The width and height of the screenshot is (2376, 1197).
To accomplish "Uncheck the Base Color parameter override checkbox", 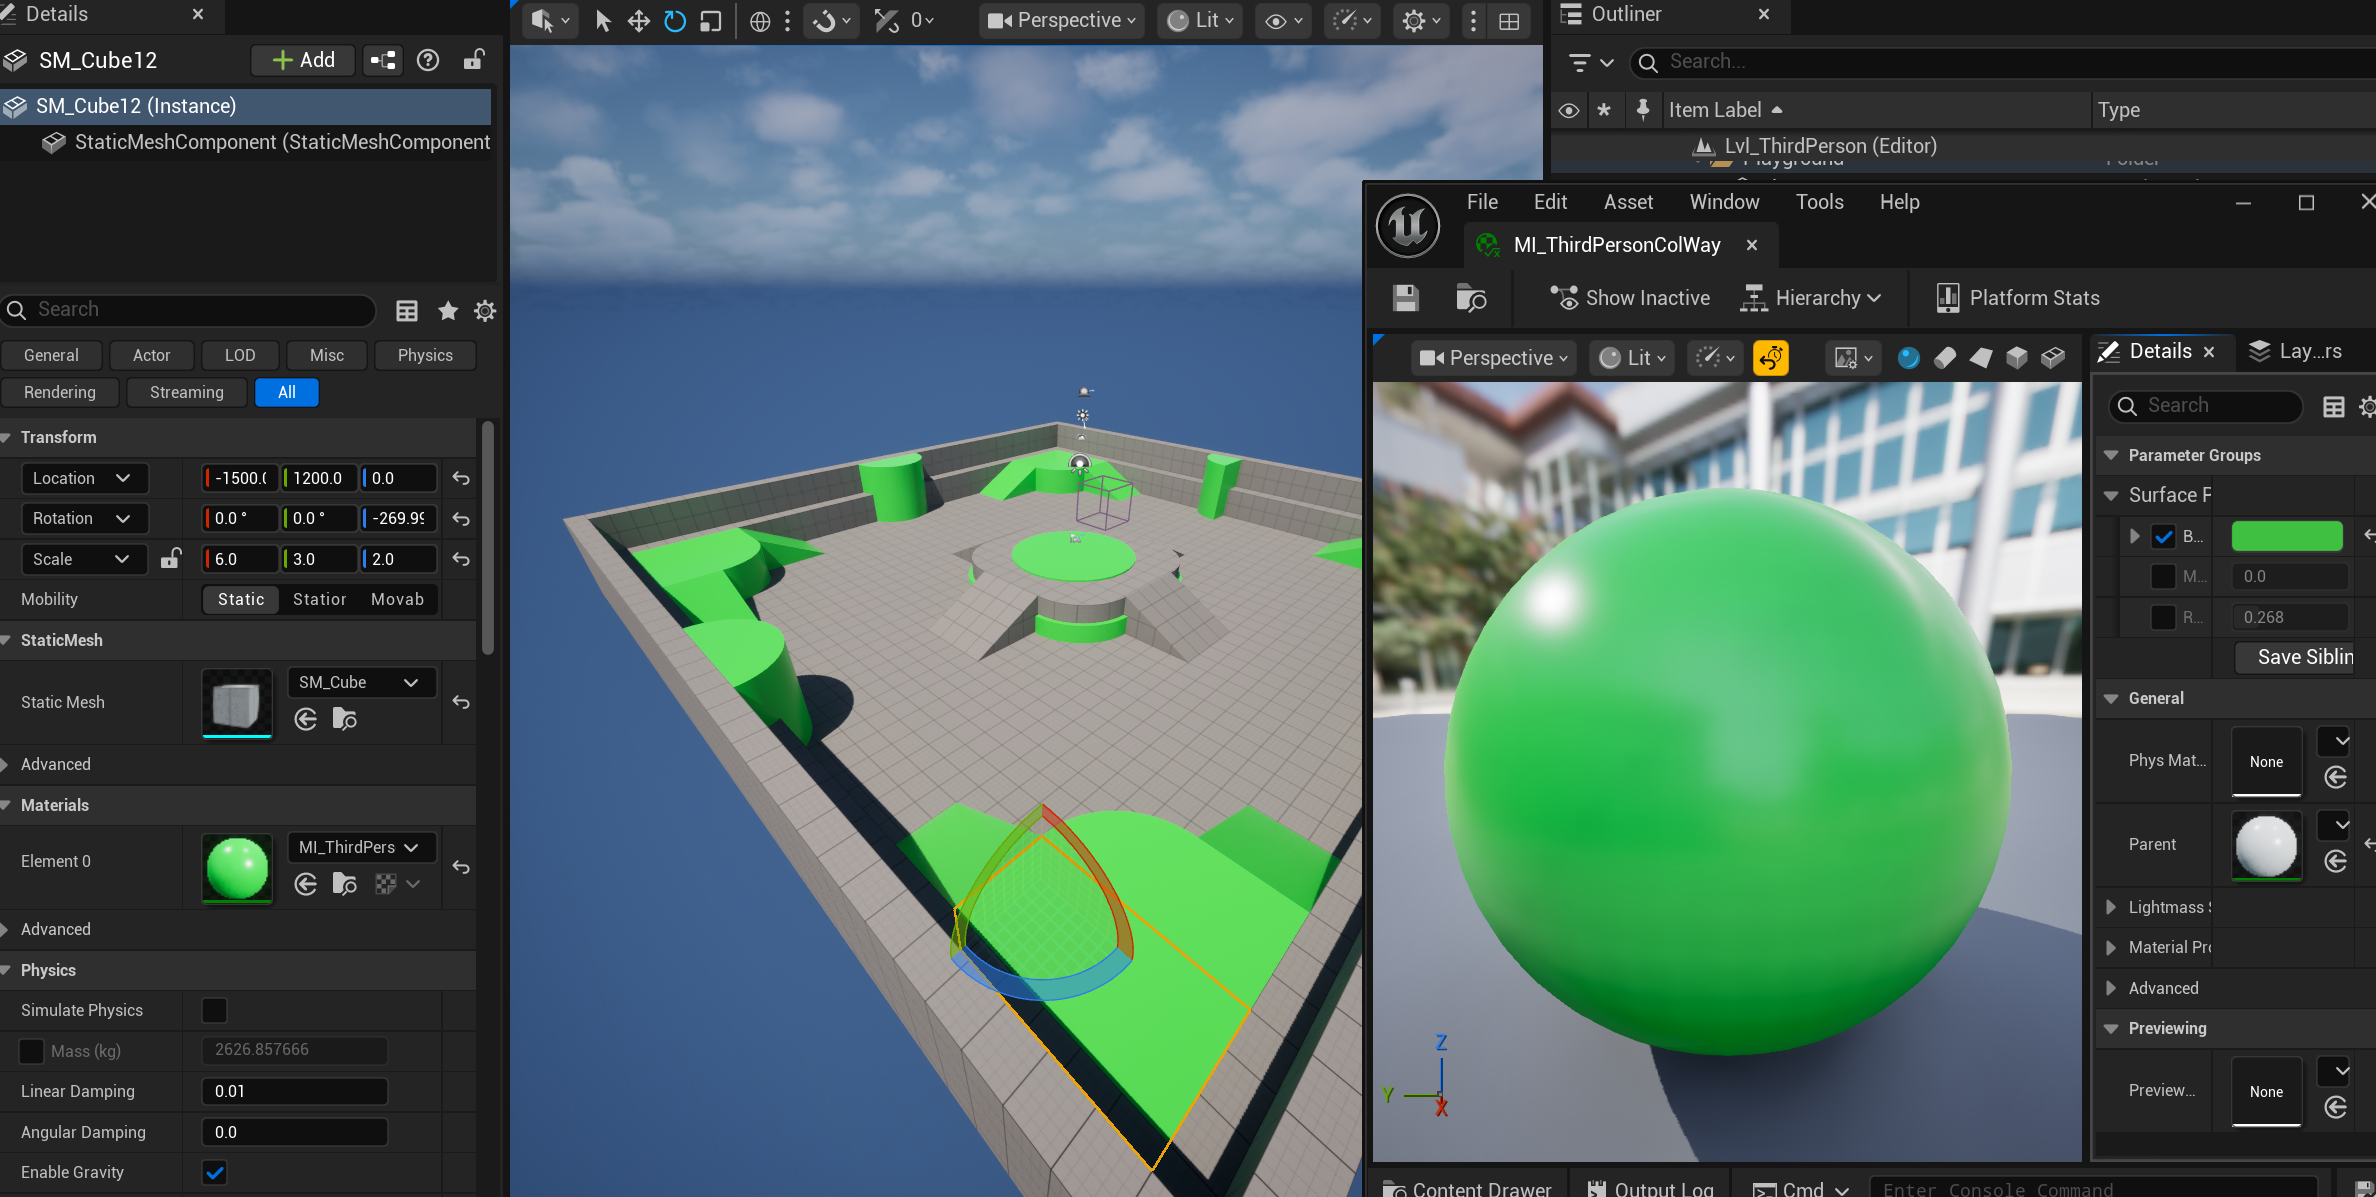I will 2163,536.
